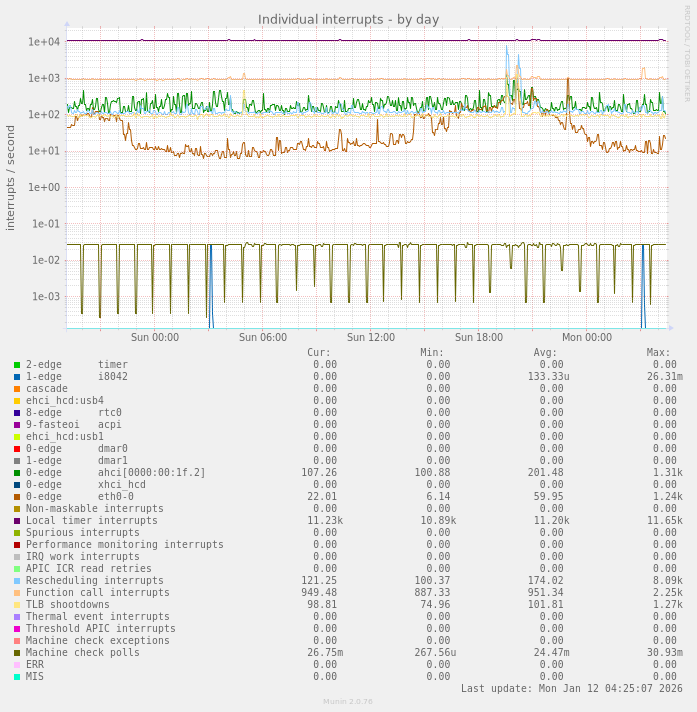Click the Machine check polls swatch

click(17, 653)
